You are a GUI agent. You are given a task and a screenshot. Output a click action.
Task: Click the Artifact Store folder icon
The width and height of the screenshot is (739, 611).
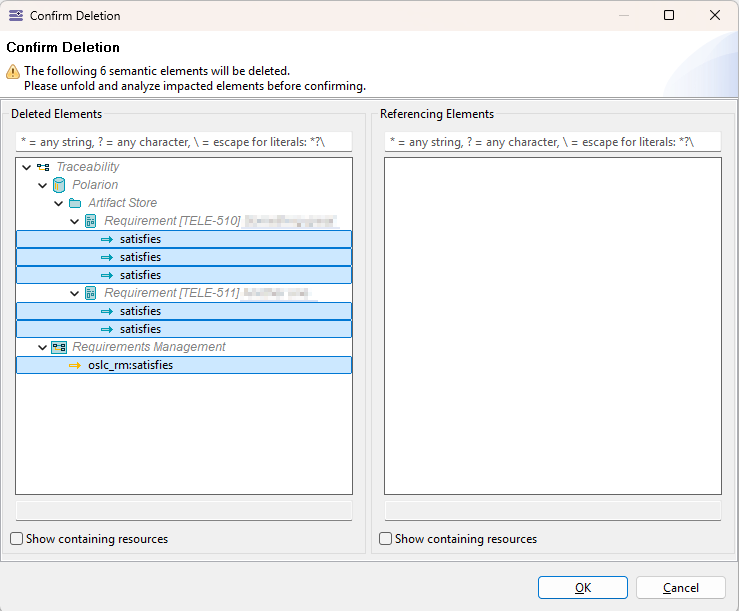click(75, 203)
